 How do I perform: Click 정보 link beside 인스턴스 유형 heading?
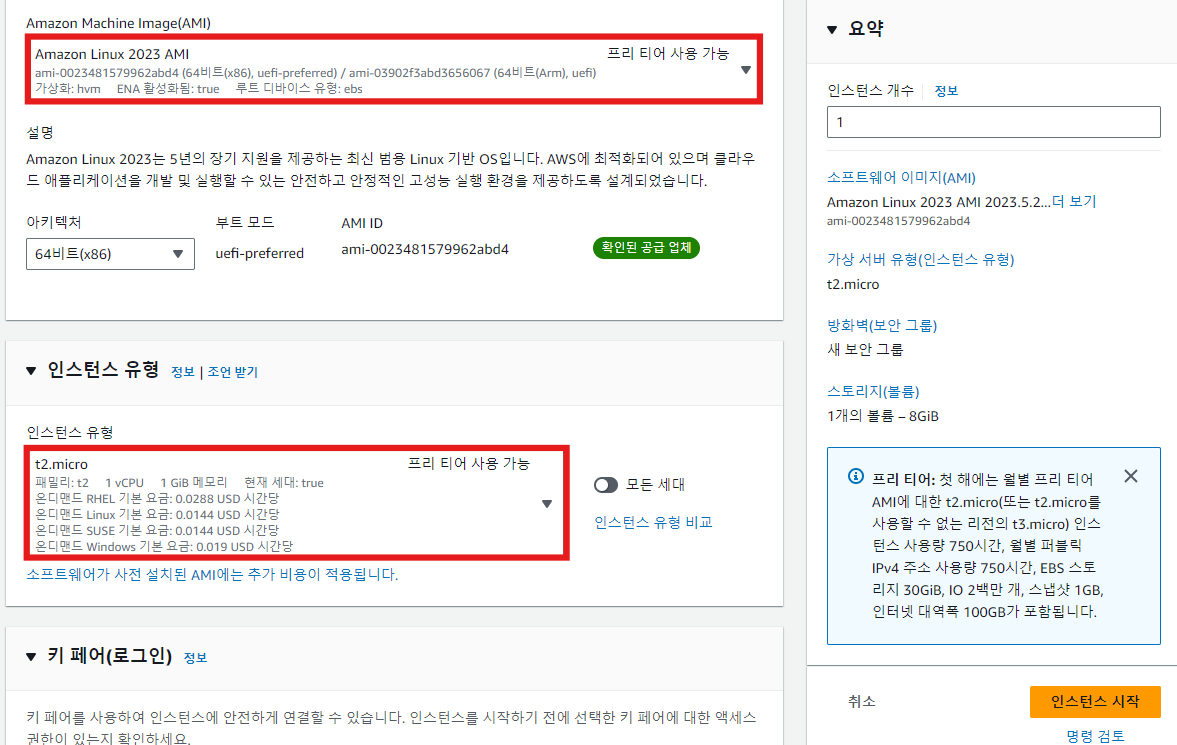click(x=182, y=372)
